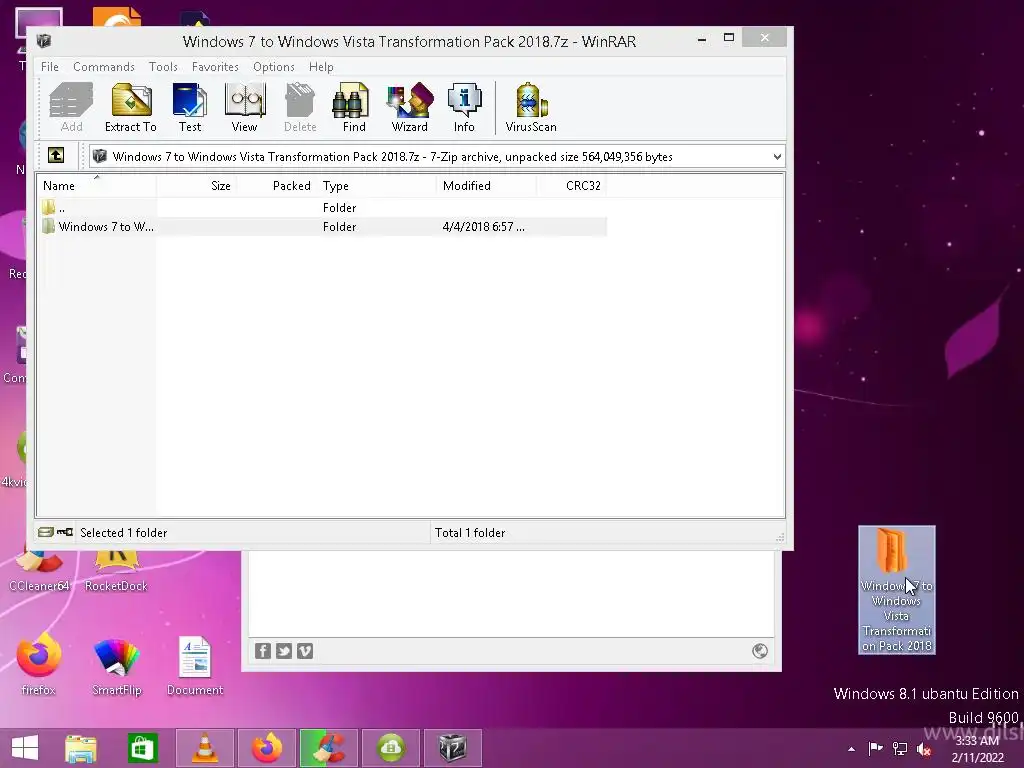Open the Favorites menu
This screenshot has width=1024, height=768.
(216, 67)
